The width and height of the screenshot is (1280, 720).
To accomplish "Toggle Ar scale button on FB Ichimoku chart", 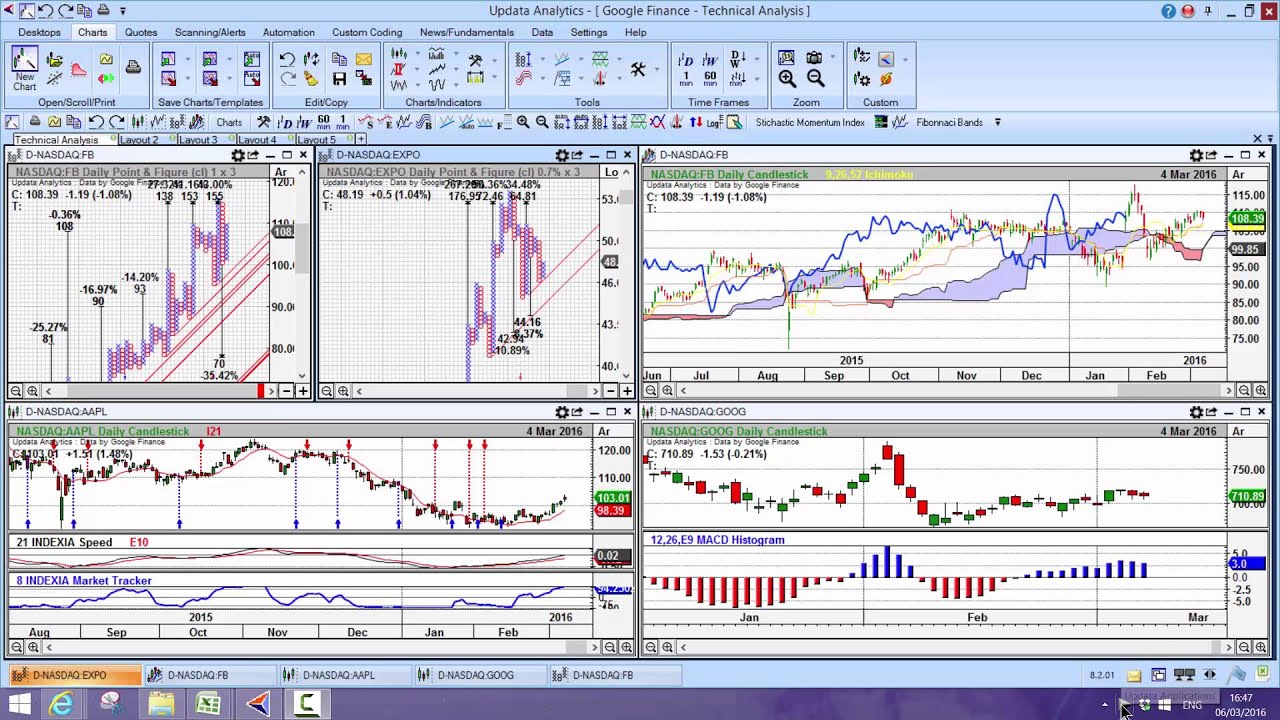I will pyautogui.click(x=1238, y=174).
